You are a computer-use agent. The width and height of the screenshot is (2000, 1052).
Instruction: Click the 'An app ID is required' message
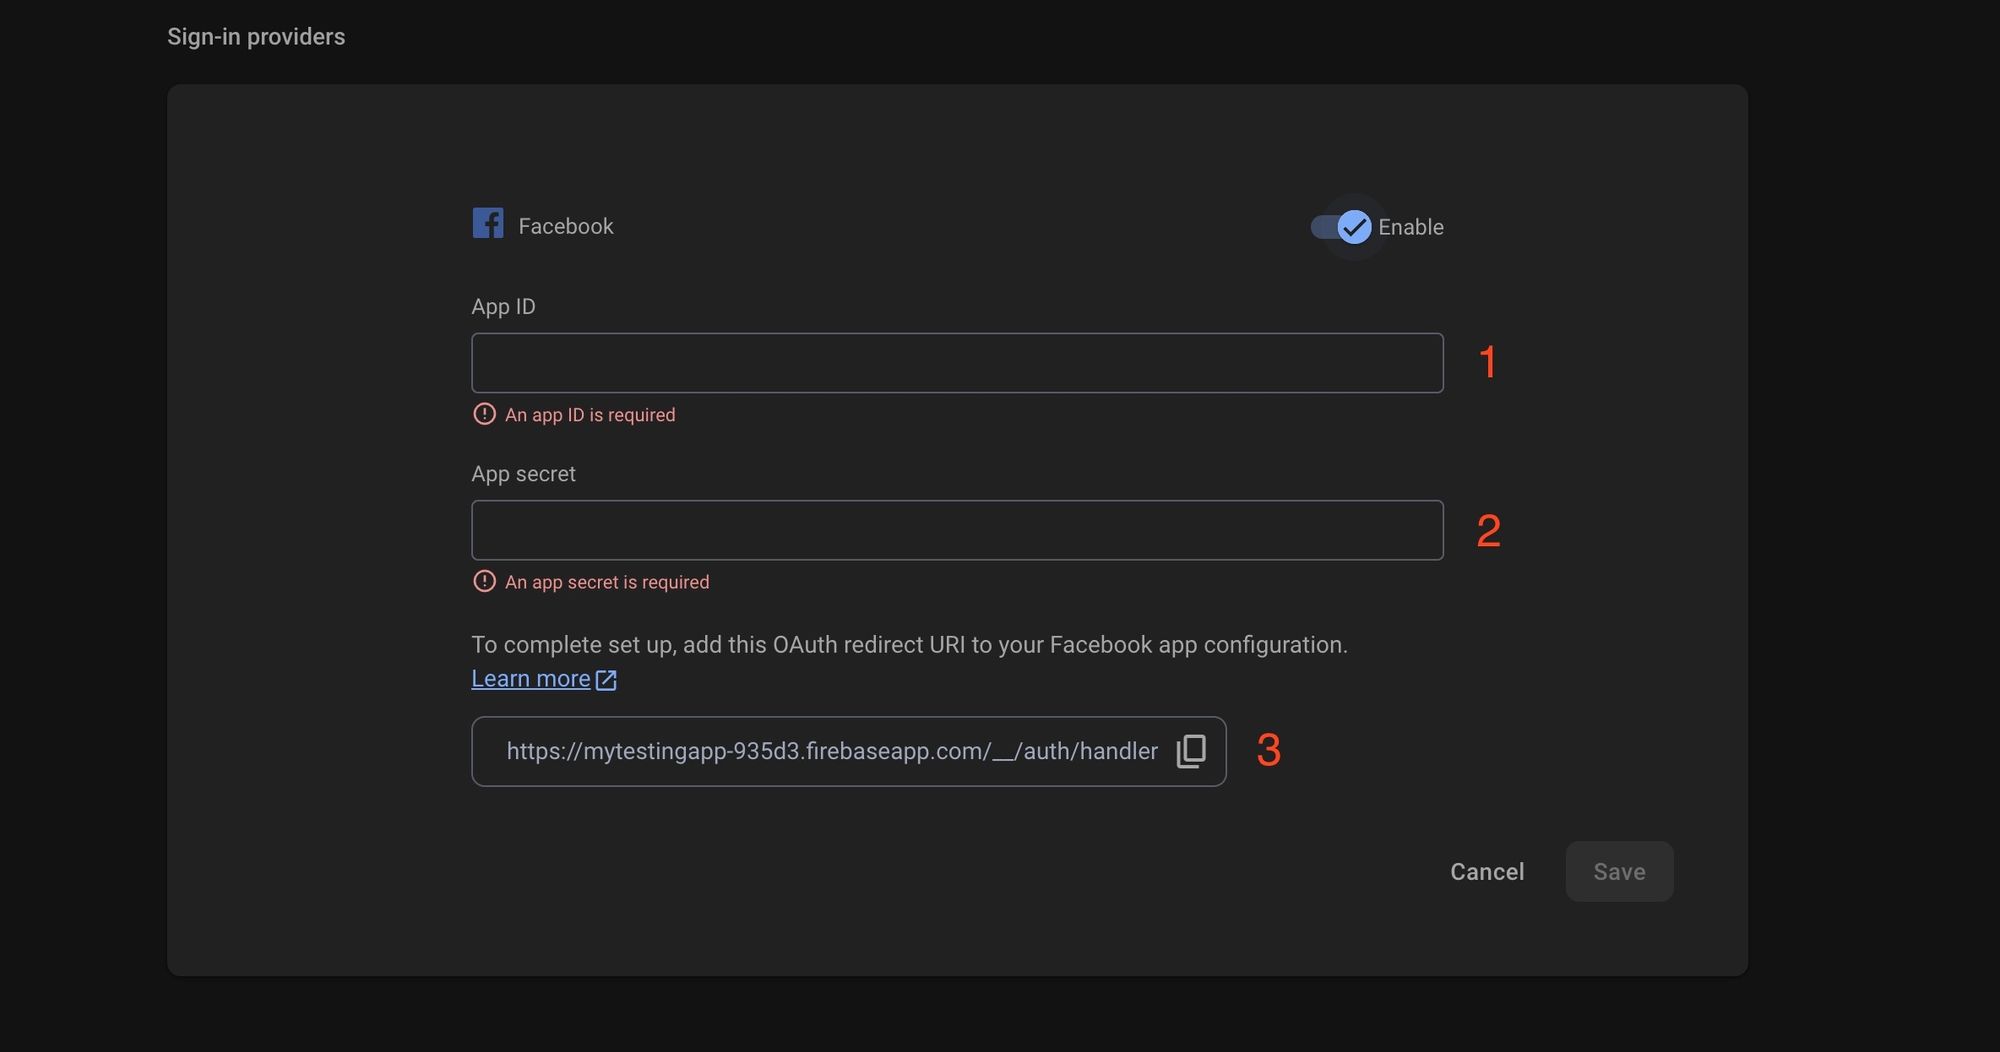(590, 415)
